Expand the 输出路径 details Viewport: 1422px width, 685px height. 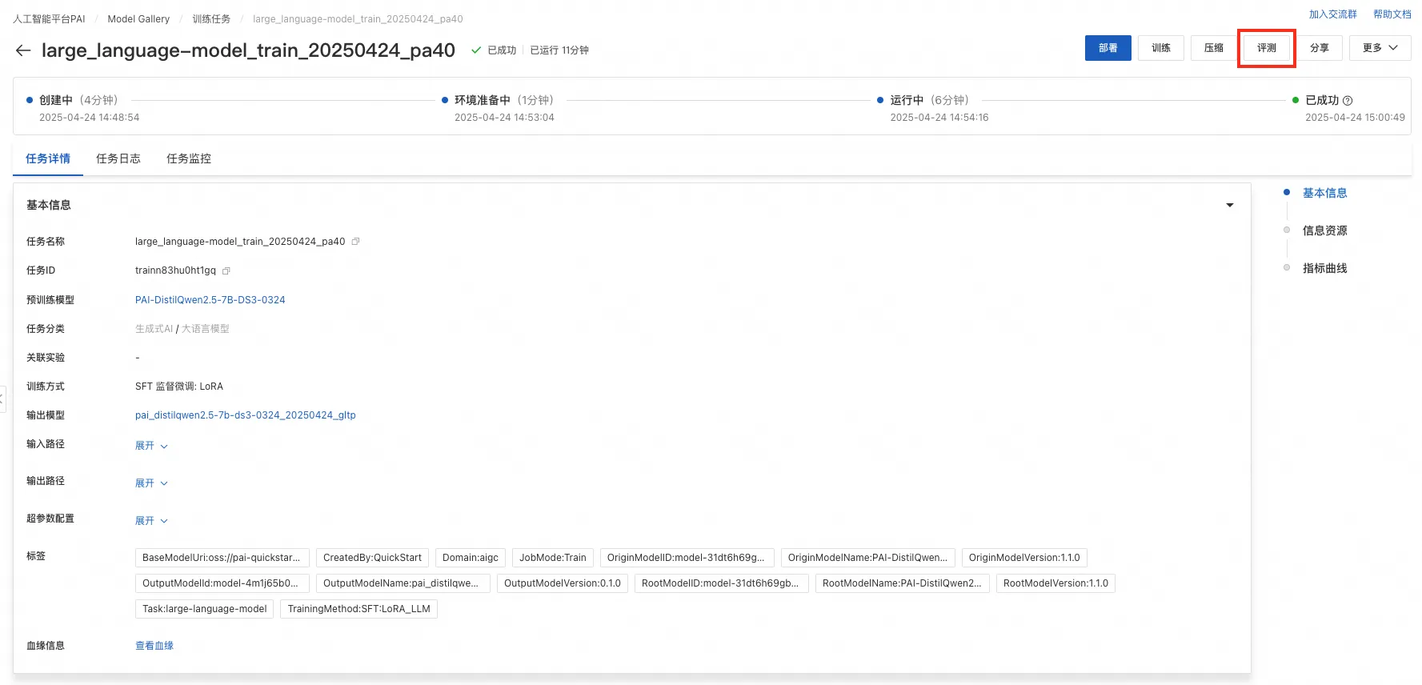point(151,483)
